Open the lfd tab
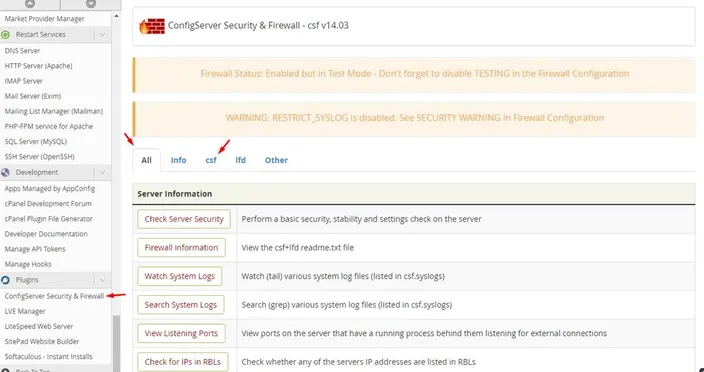Viewport: 704px width, 372px height. tap(241, 160)
